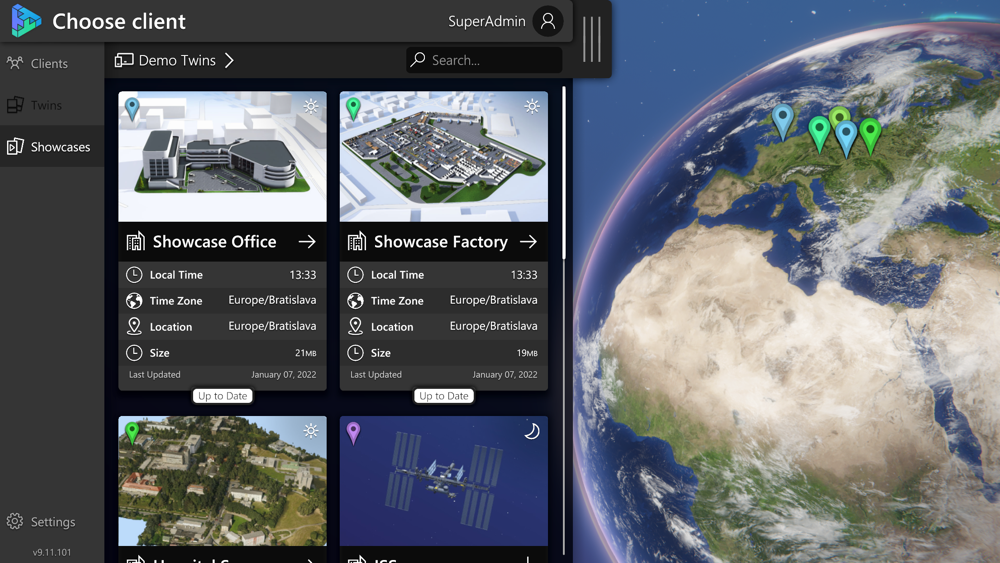Click the green pin on the campus card
Image resolution: width=1000 pixels, height=563 pixels.
pyautogui.click(x=132, y=433)
